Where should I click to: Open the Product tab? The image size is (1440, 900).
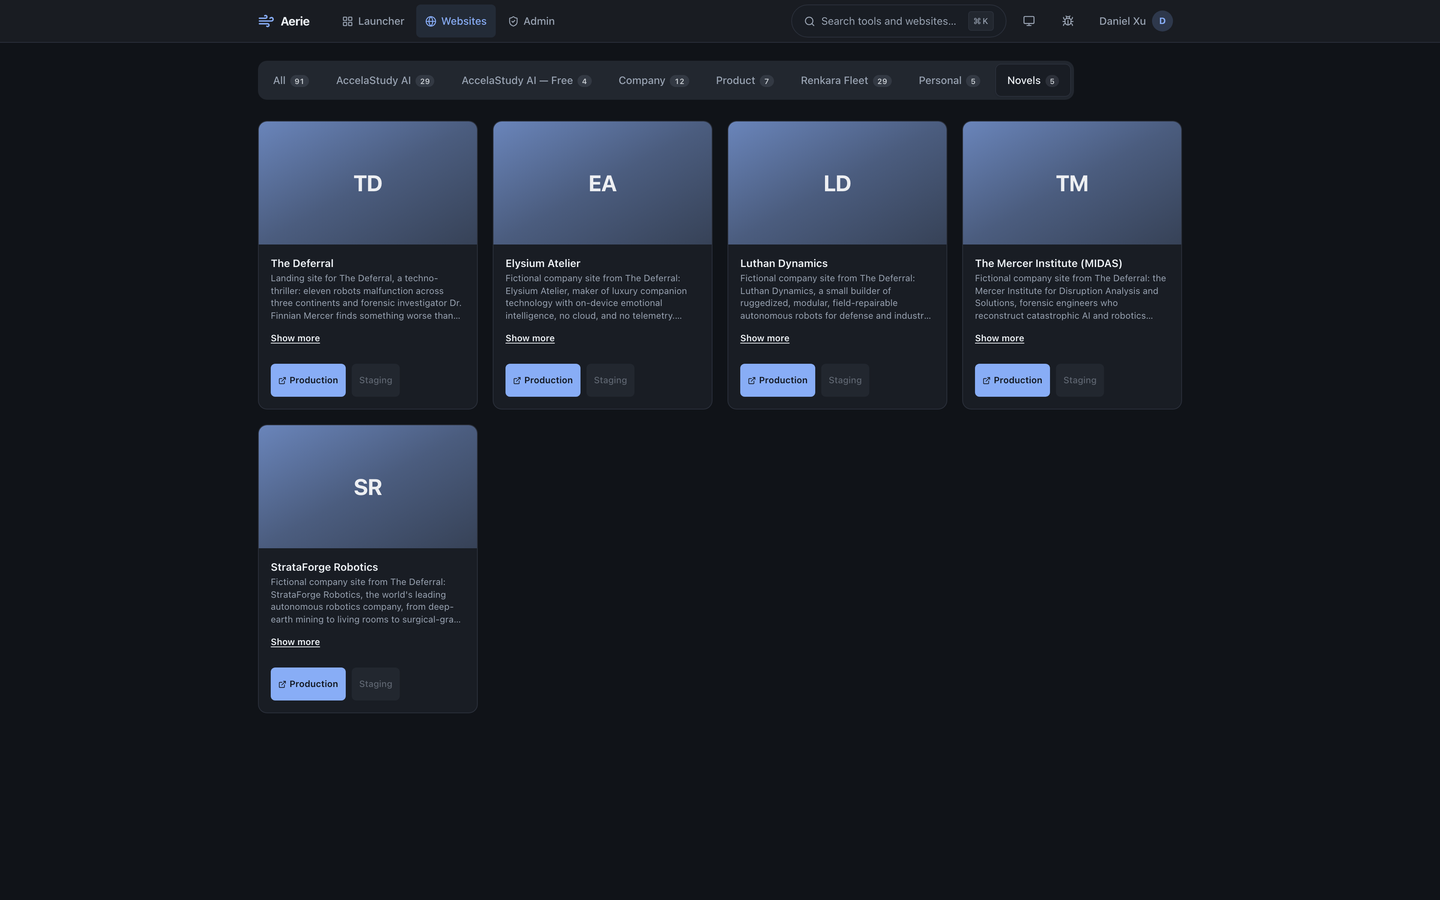tap(744, 81)
